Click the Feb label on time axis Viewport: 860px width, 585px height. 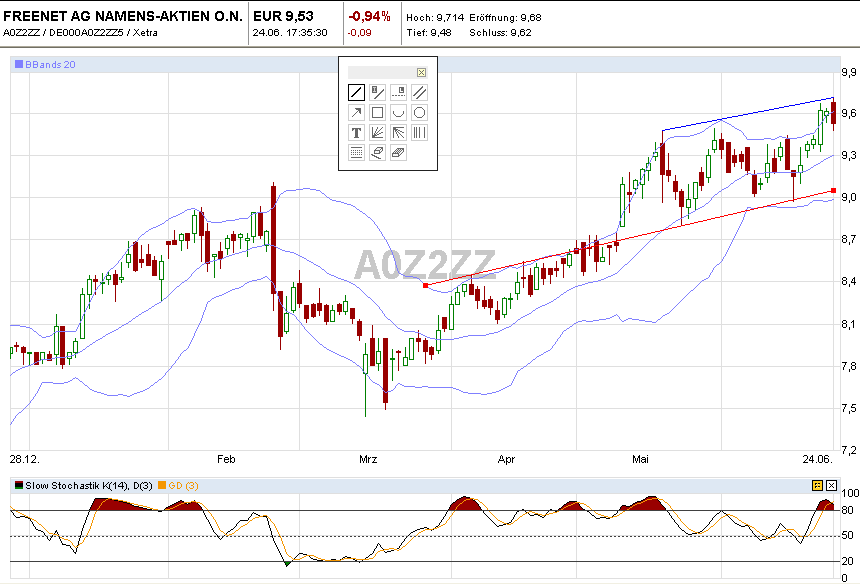[x=226, y=459]
